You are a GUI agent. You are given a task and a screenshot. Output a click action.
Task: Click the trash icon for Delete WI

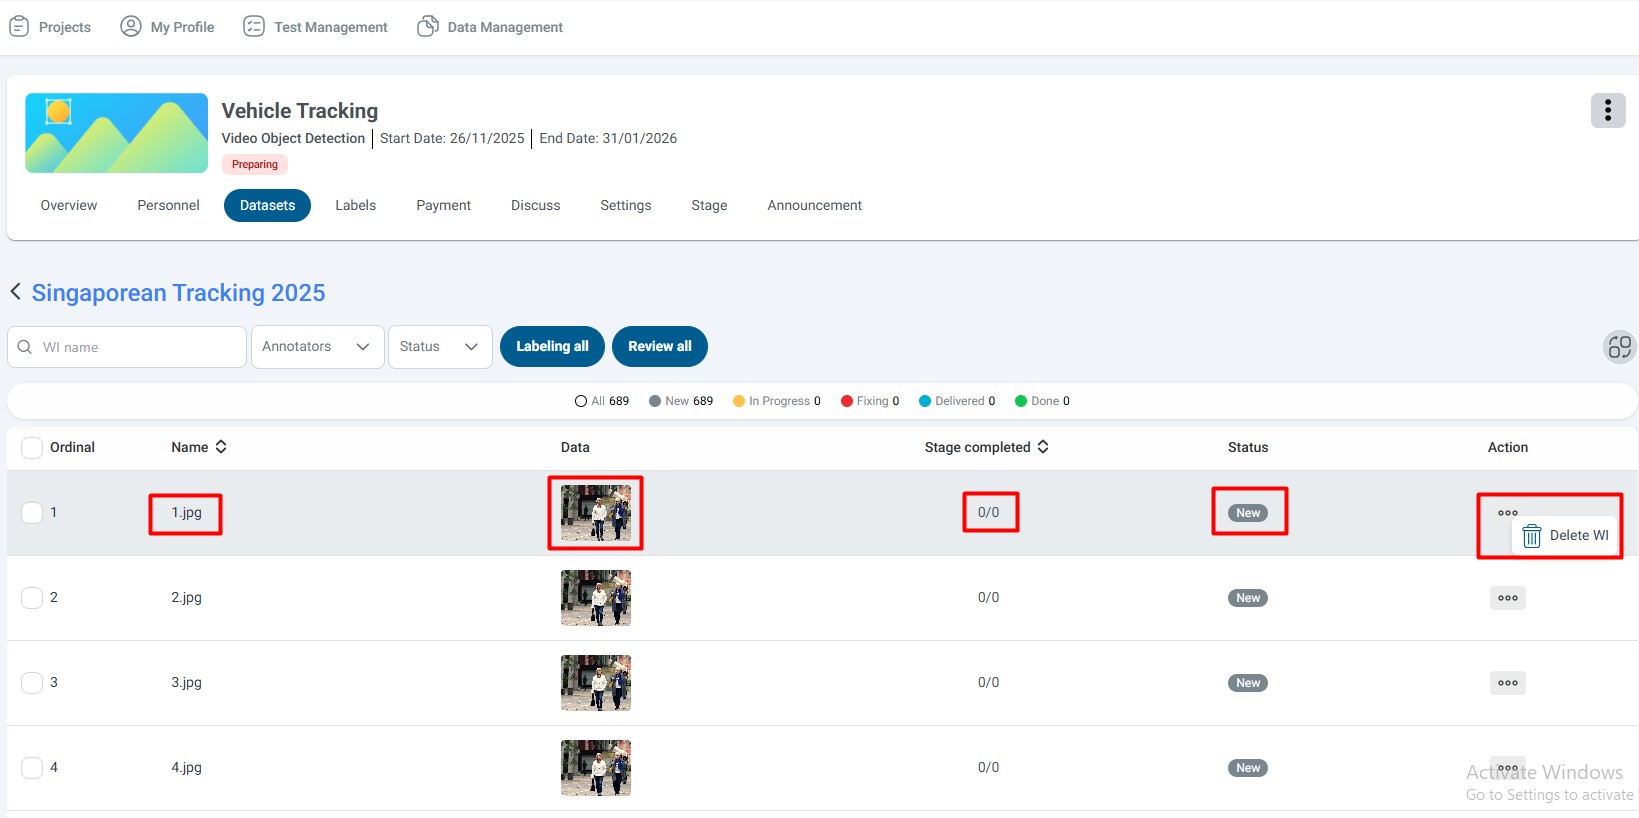pos(1531,536)
